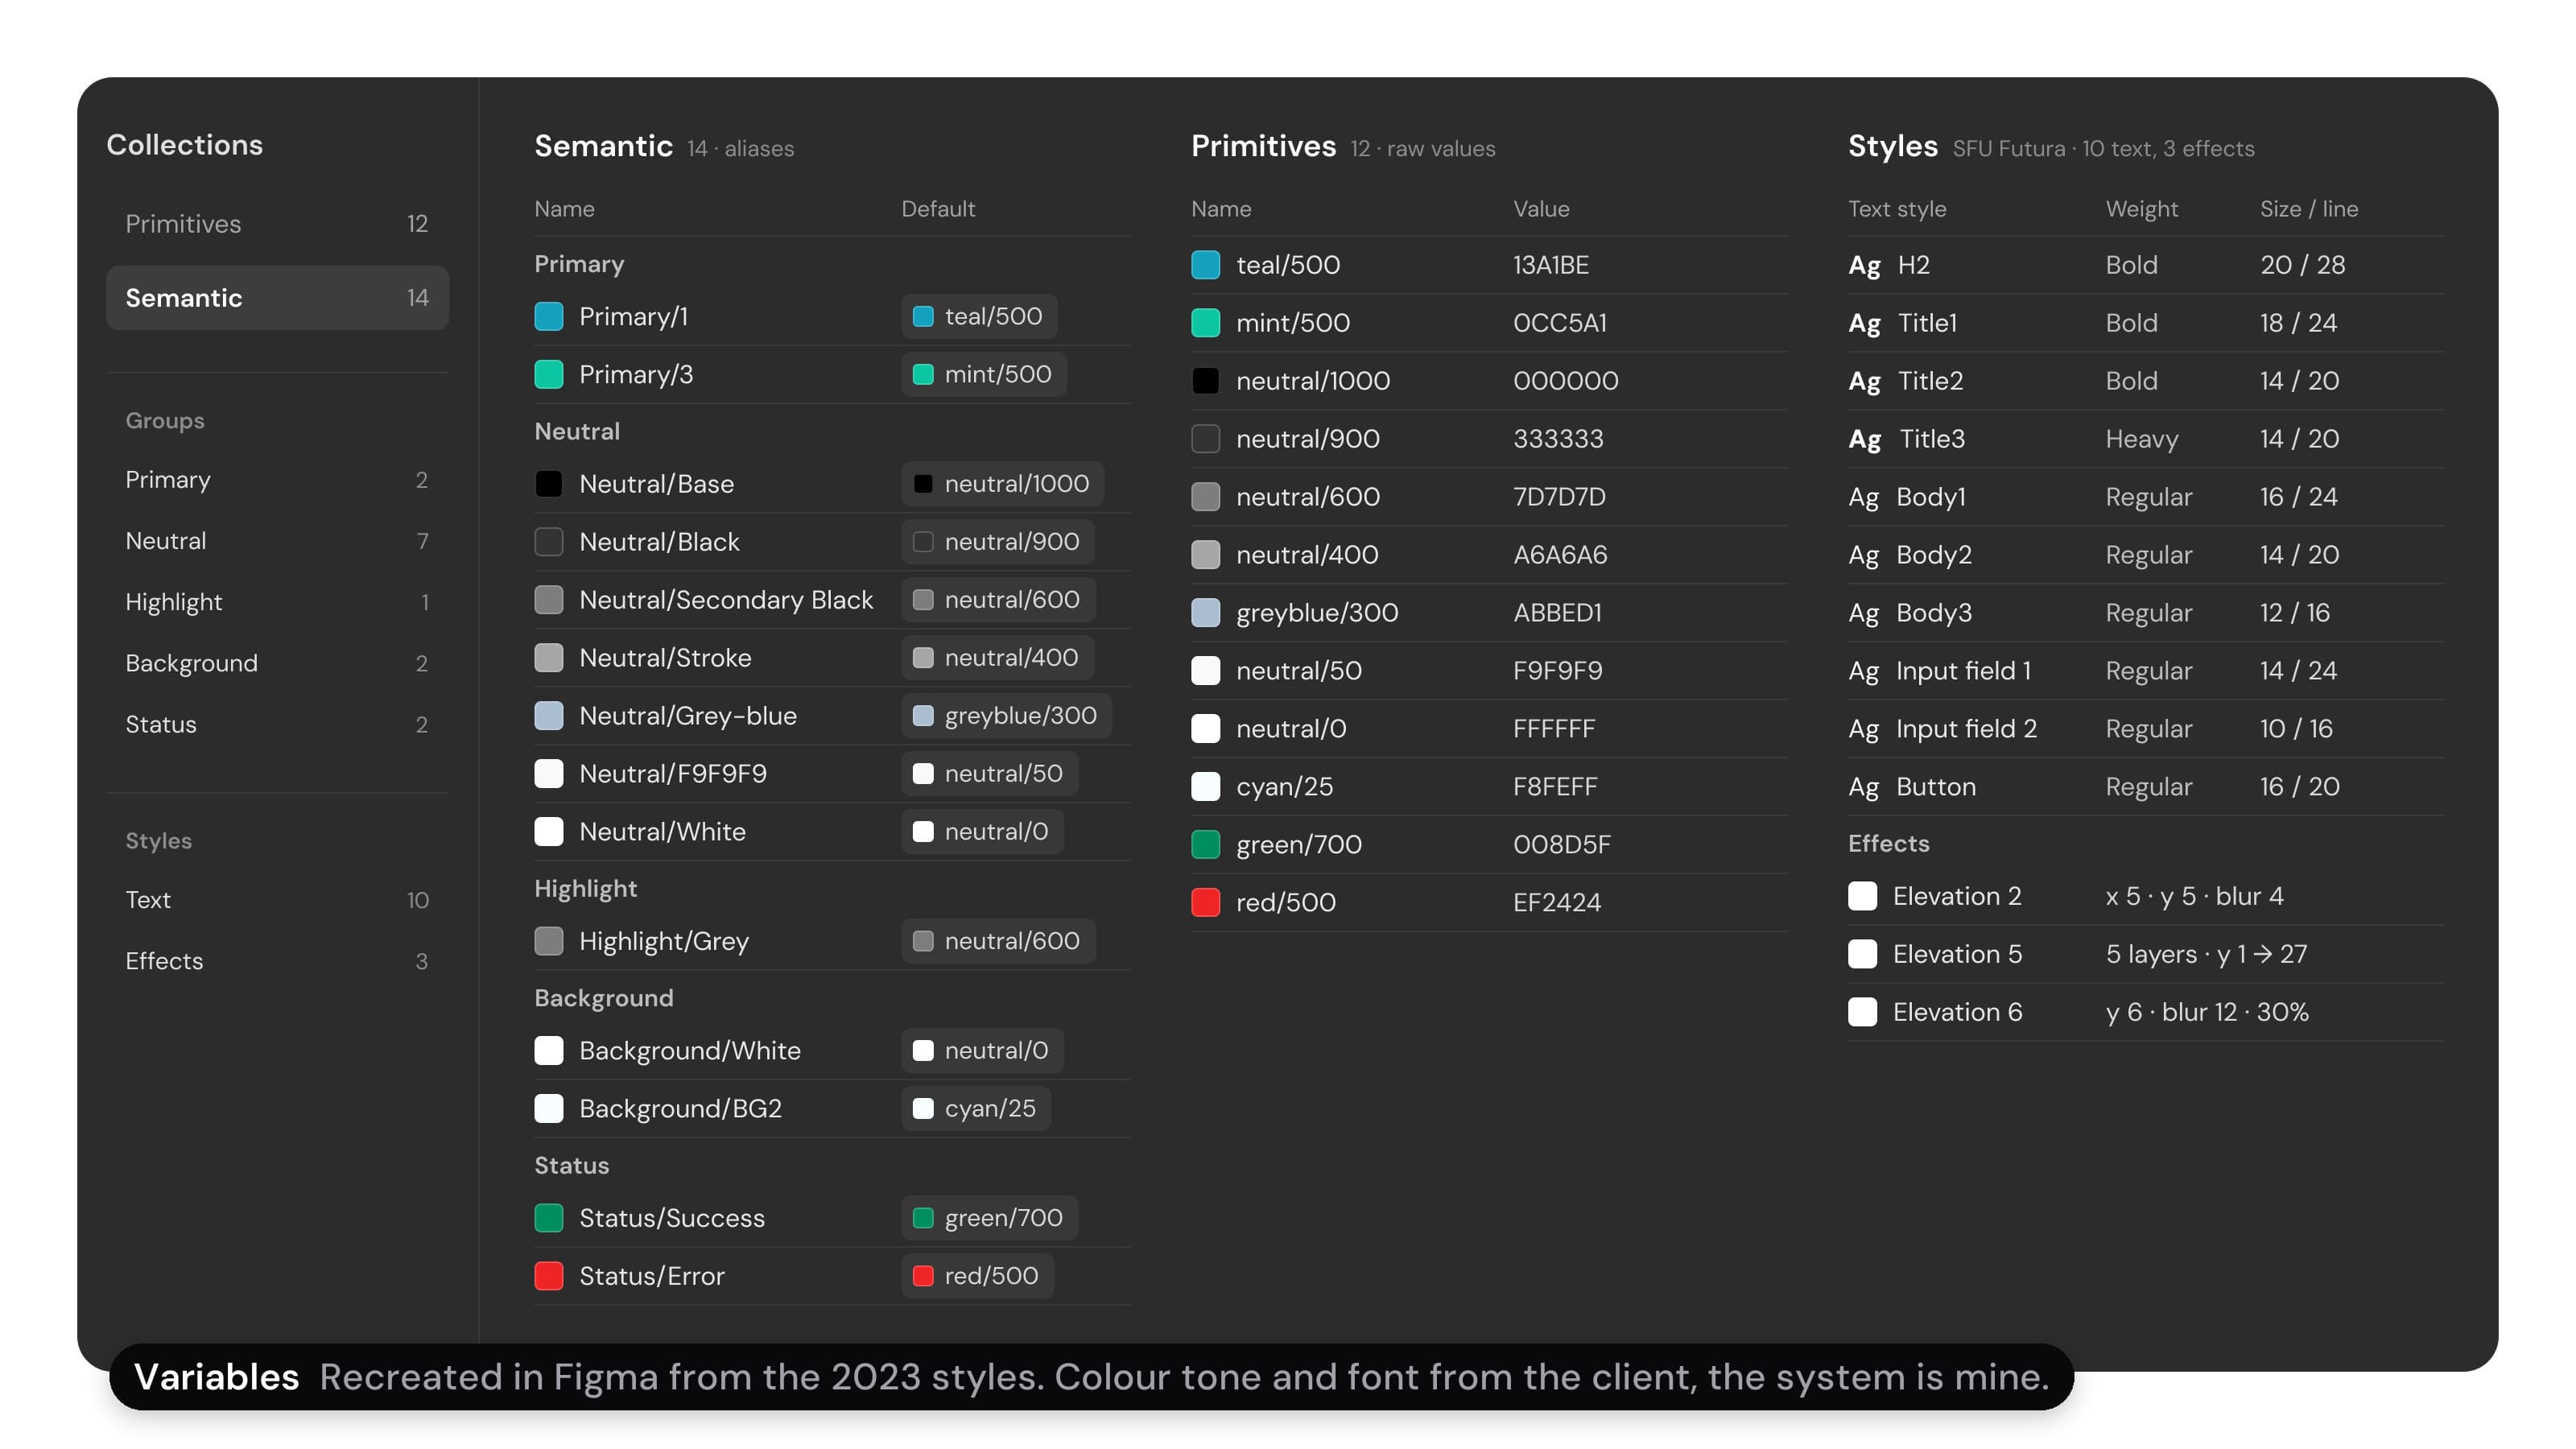Click the red/500 primitive swatch
Image resolution: width=2576 pixels, height=1449 pixels.
click(1206, 903)
